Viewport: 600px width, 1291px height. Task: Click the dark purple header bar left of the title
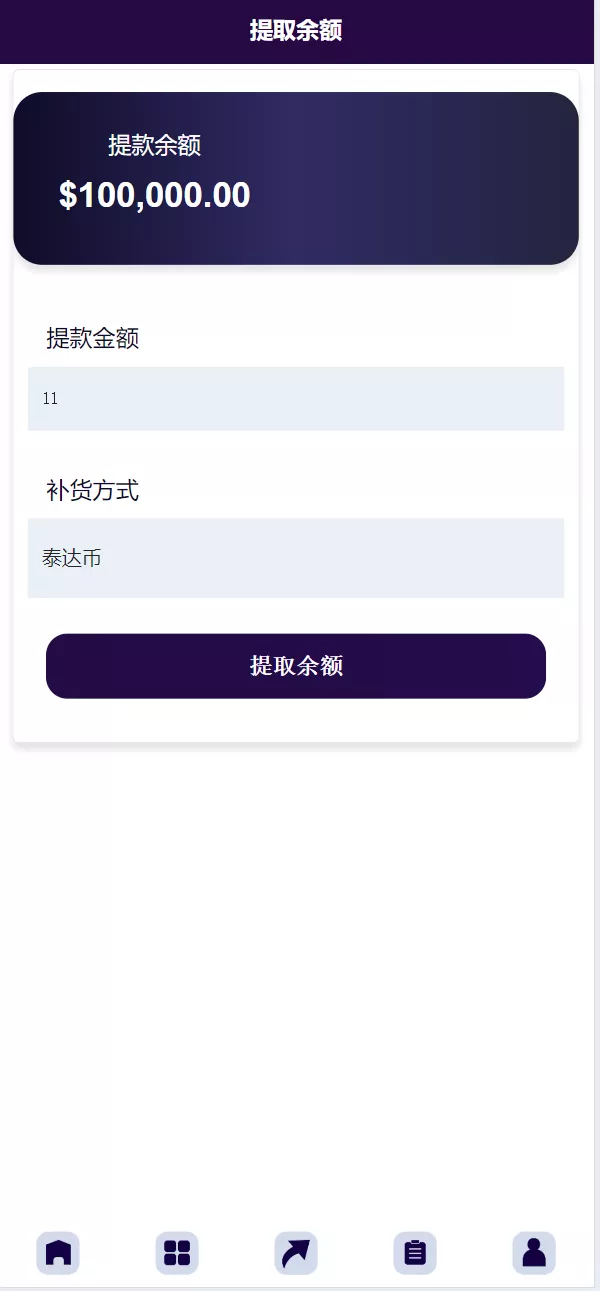[100, 31]
